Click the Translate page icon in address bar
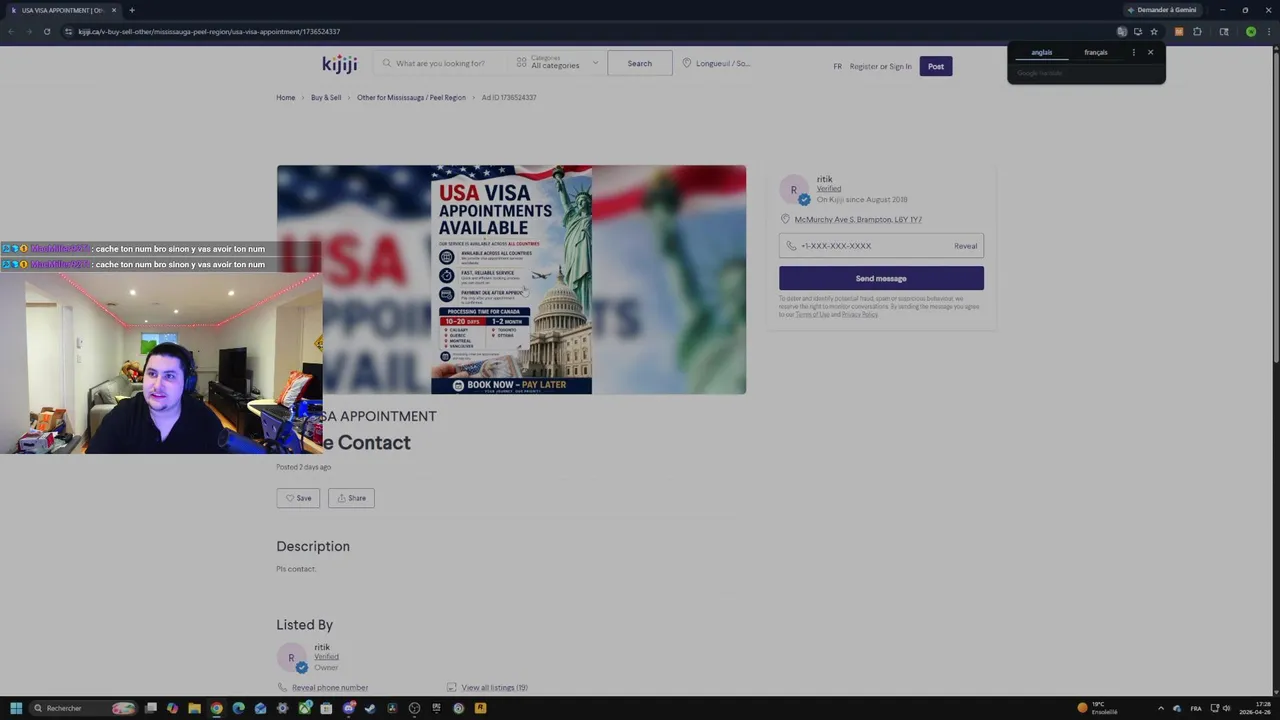1280x720 pixels. point(1121,31)
